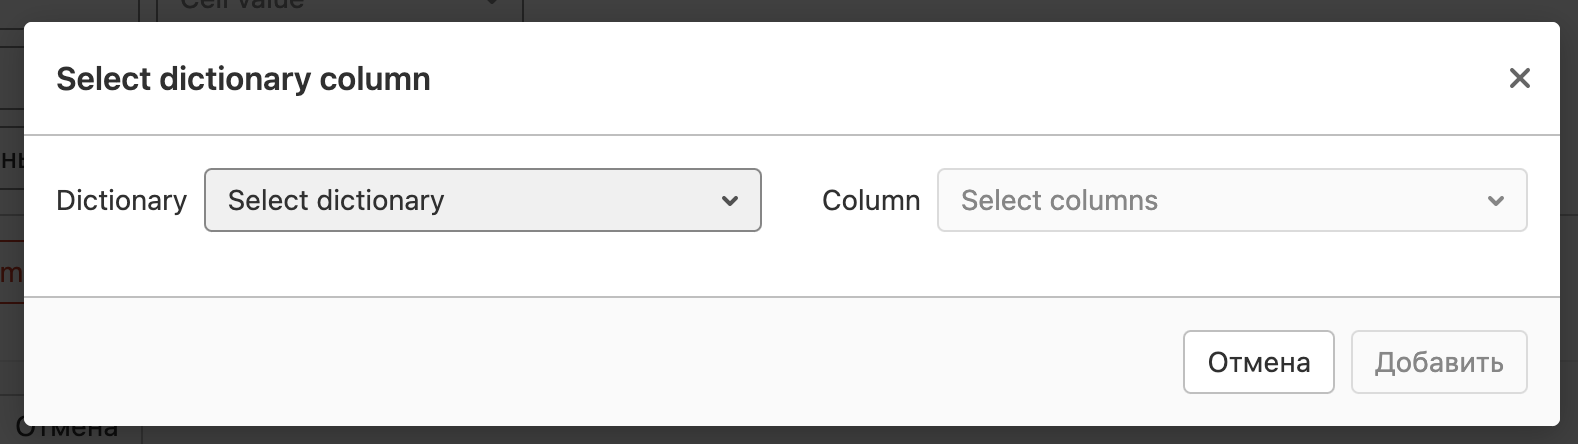
Task: Click the dialog footer area left of Отмена
Action: coord(600,362)
